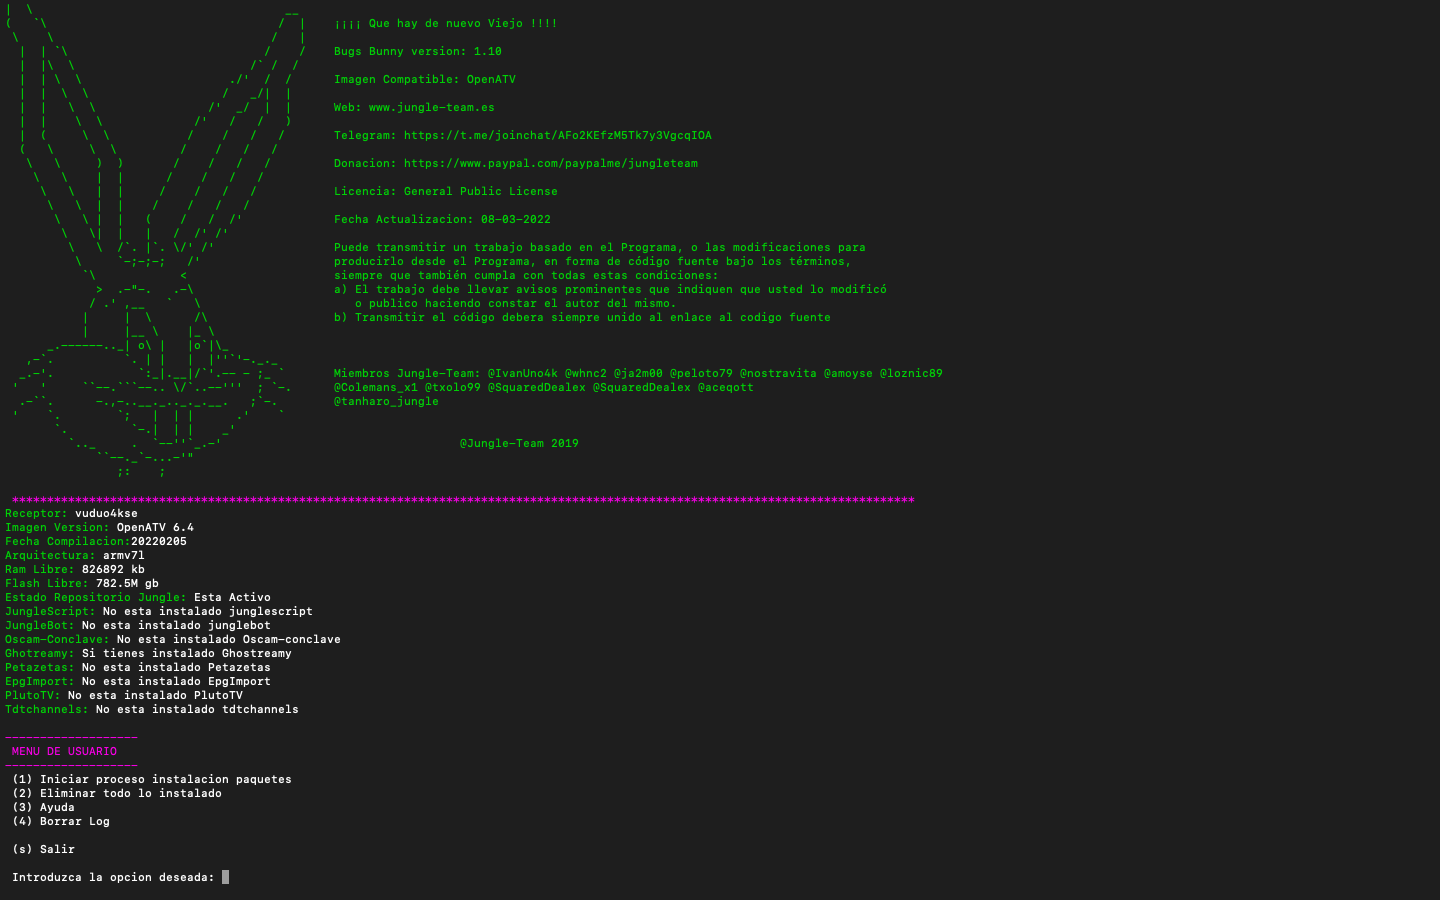This screenshot has width=1440, height=900.
Task: Click the @tanharo_jungle member handle
Action: pyautogui.click(x=386, y=401)
